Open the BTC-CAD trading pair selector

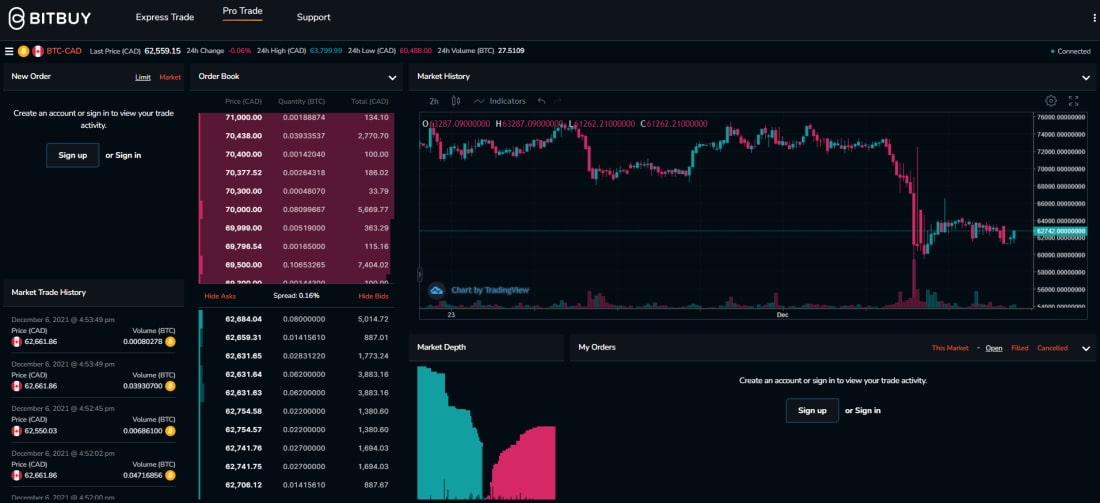64,51
